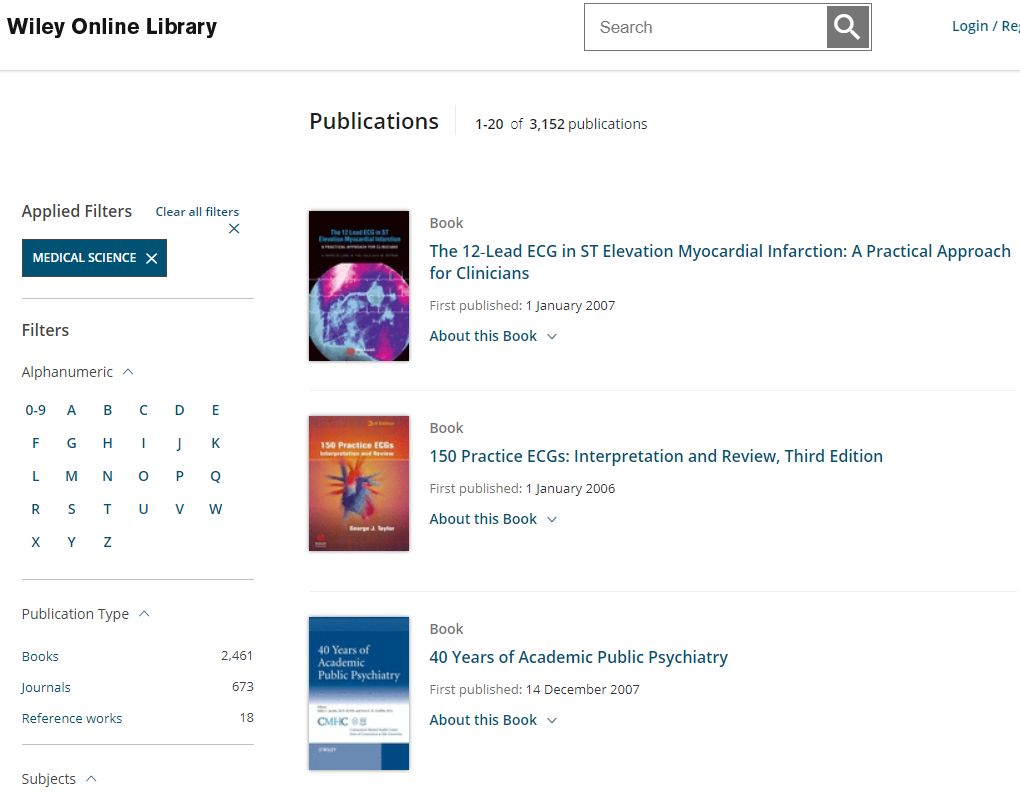Collapse the Publication Type section
1020x795 pixels.
144,614
